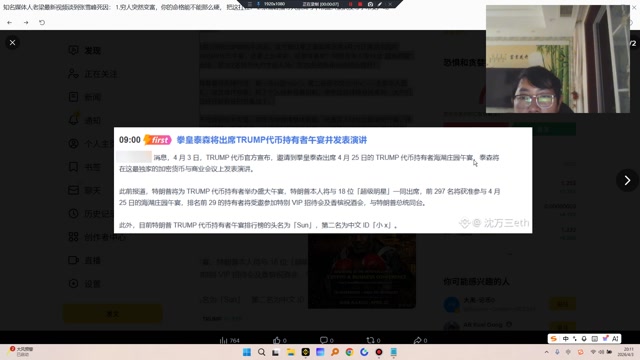Click the system tray microphone icon
Viewport: 640px width, 360px height.
[x=557, y=352]
